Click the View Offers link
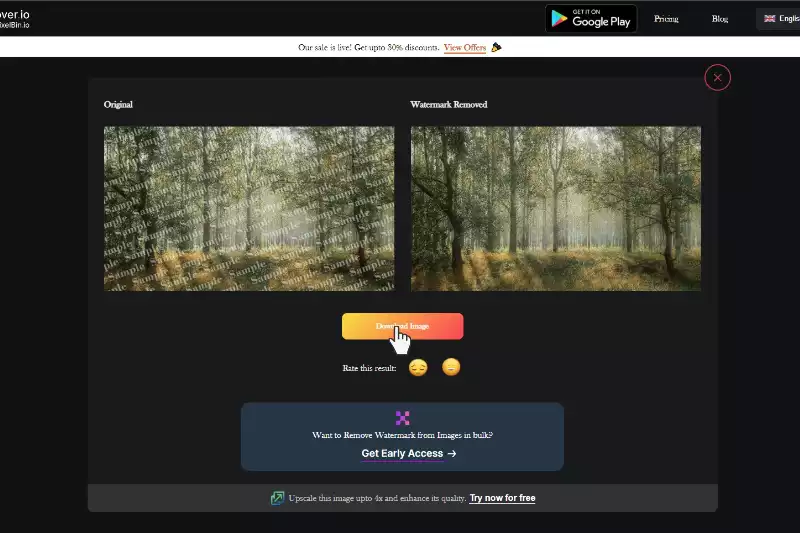The image size is (800, 533). point(464,47)
